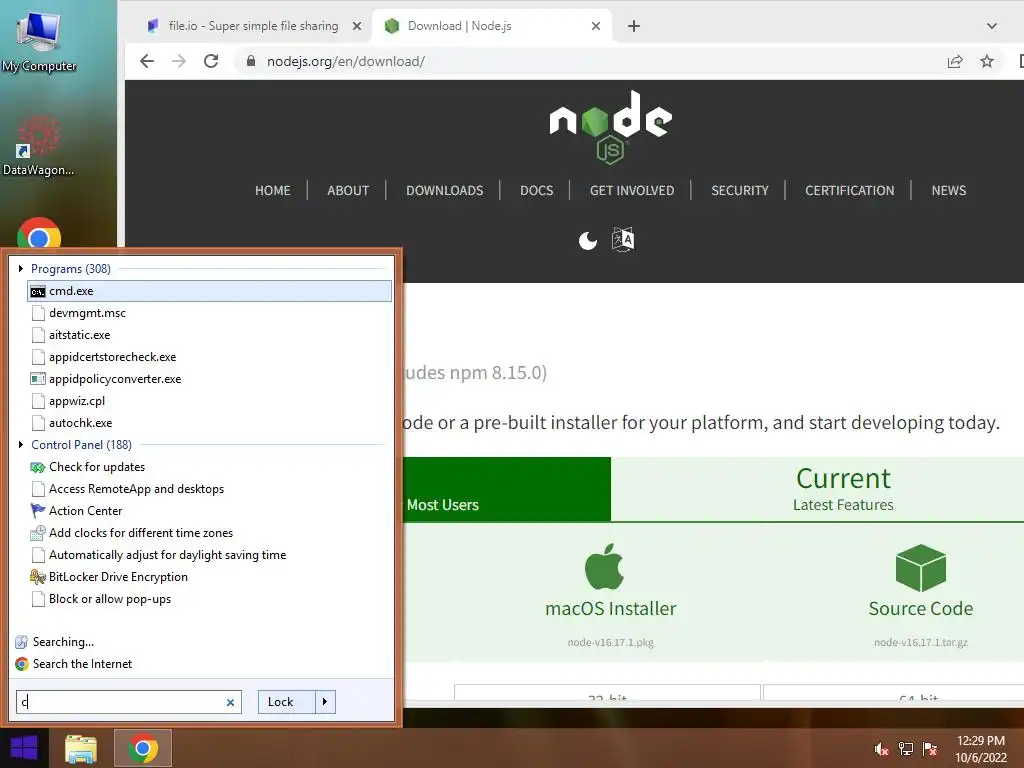Open Add clocks for different time zones

[140, 533]
